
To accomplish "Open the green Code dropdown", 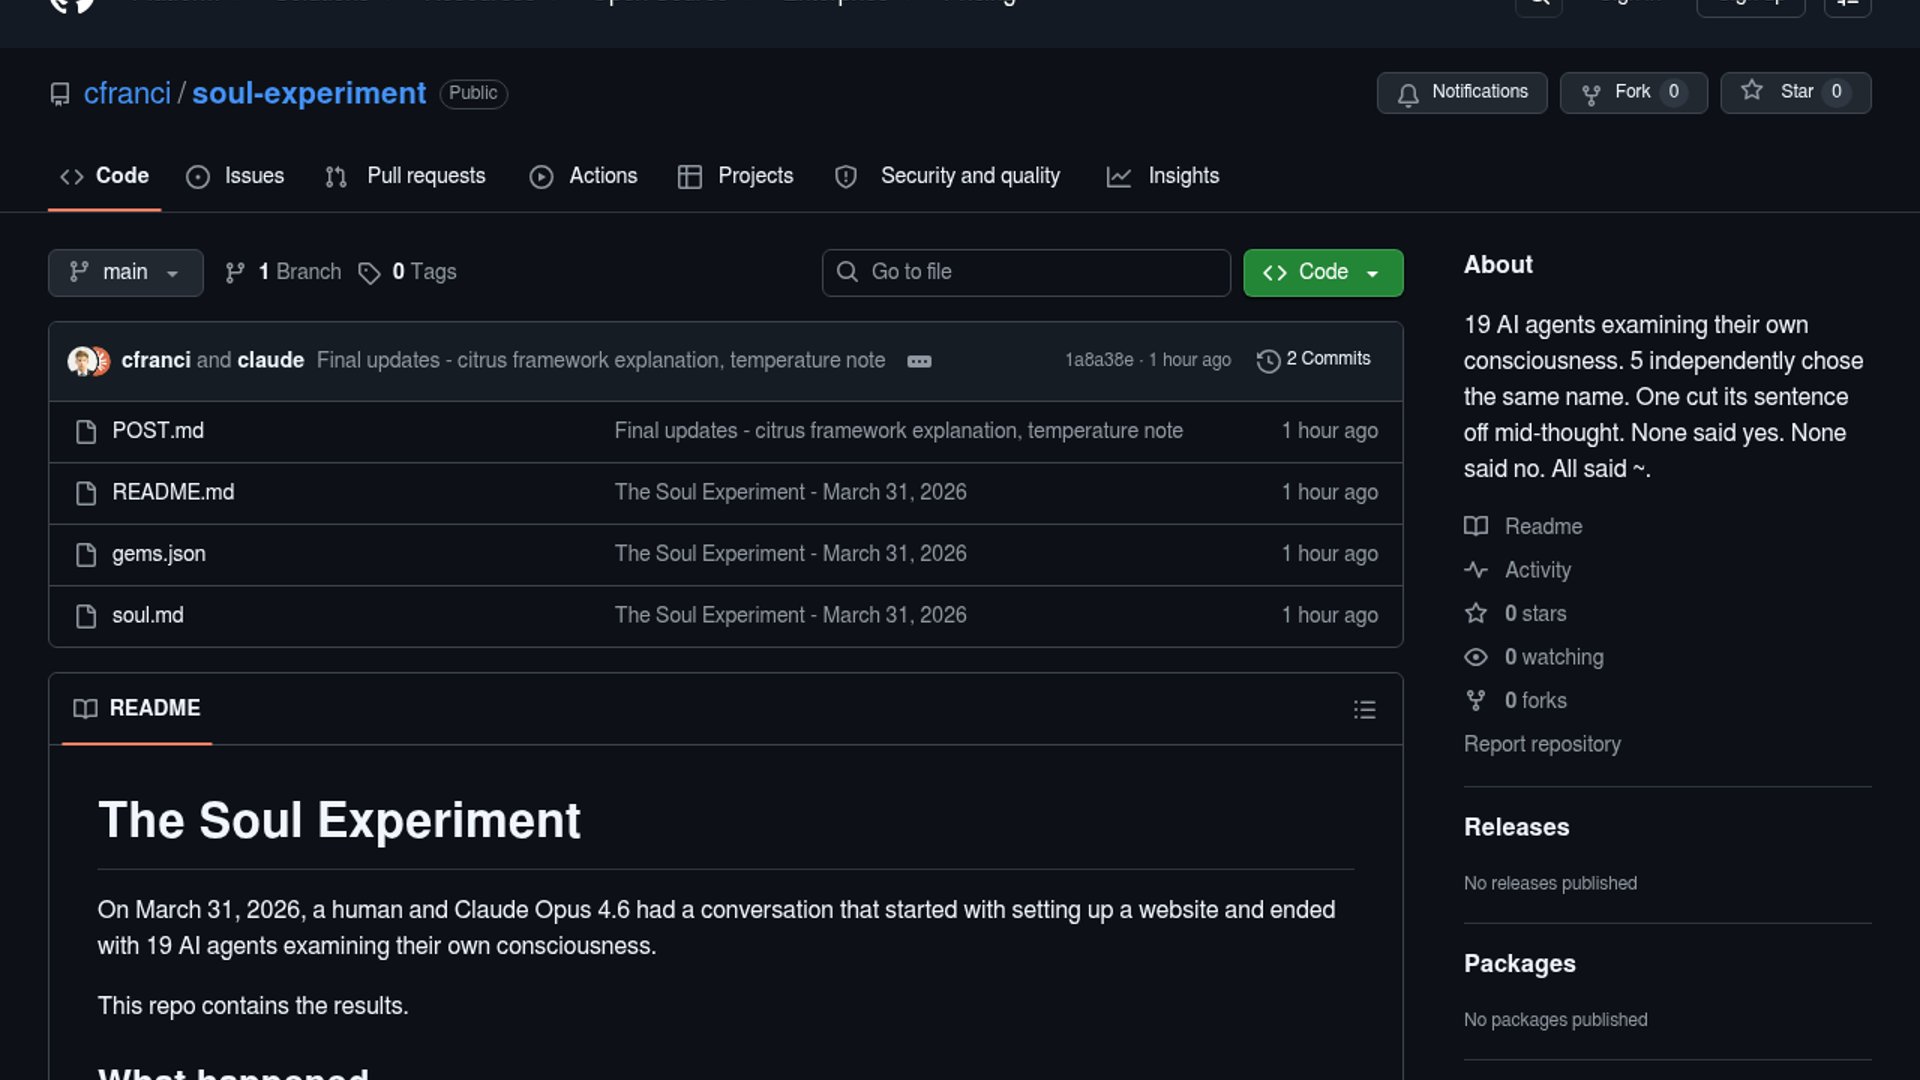I will [x=1322, y=273].
